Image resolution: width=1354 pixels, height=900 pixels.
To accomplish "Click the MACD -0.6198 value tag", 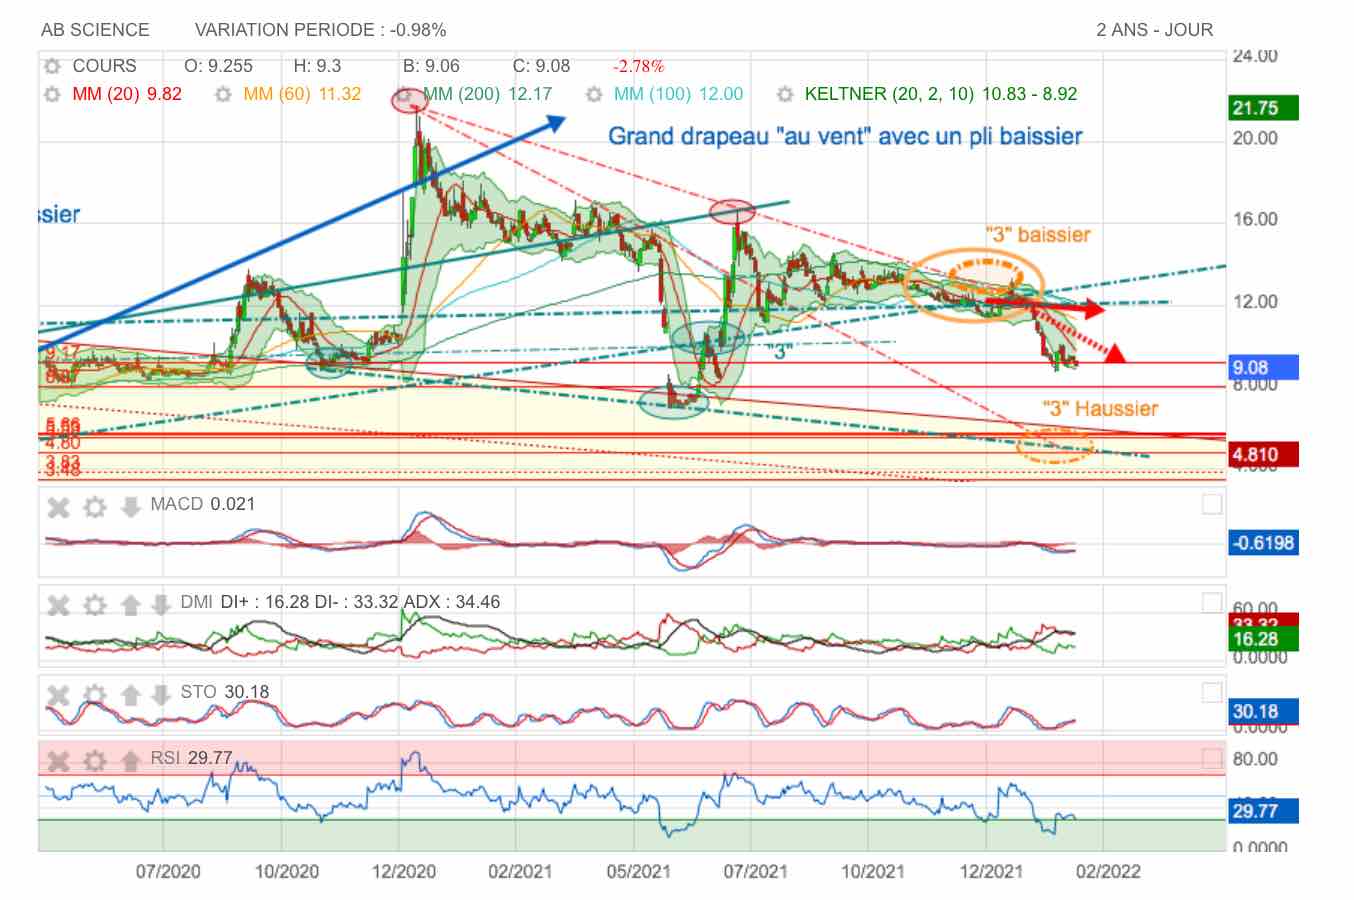I will point(1264,543).
